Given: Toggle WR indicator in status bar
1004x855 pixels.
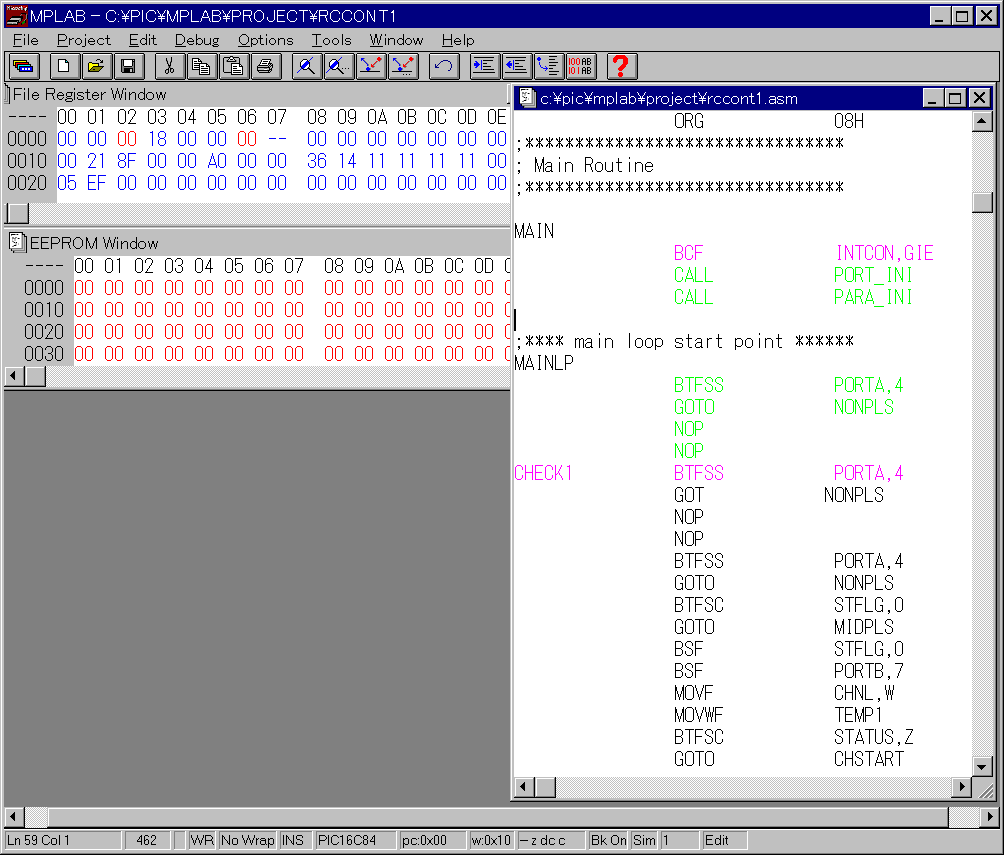Looking at the screenshot, I should pos(202,840).
